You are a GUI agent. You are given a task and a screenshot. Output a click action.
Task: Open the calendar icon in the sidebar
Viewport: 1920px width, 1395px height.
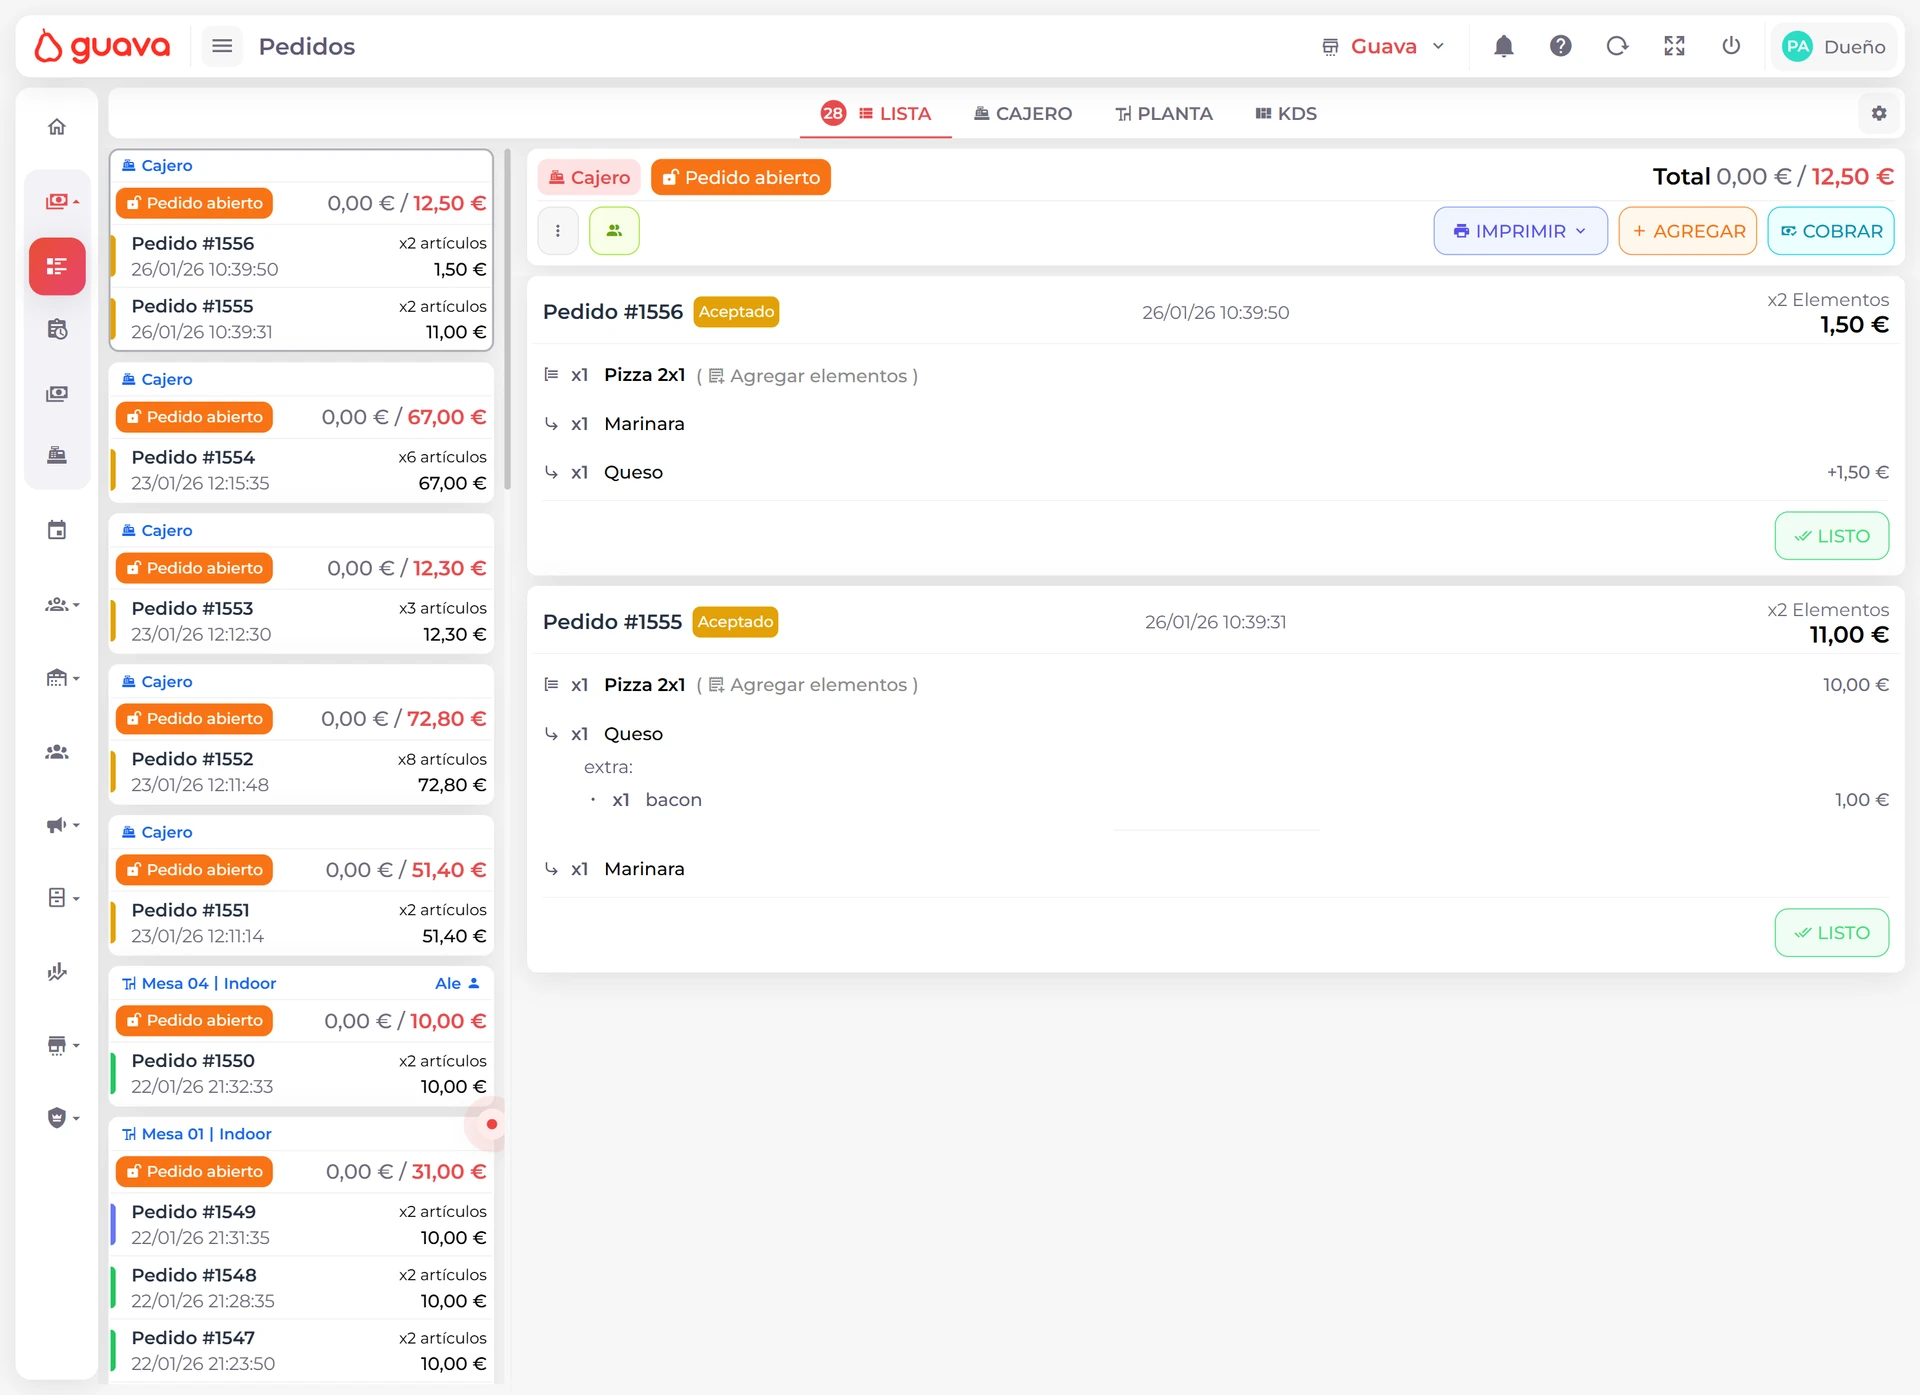click(x=57, y=530)
